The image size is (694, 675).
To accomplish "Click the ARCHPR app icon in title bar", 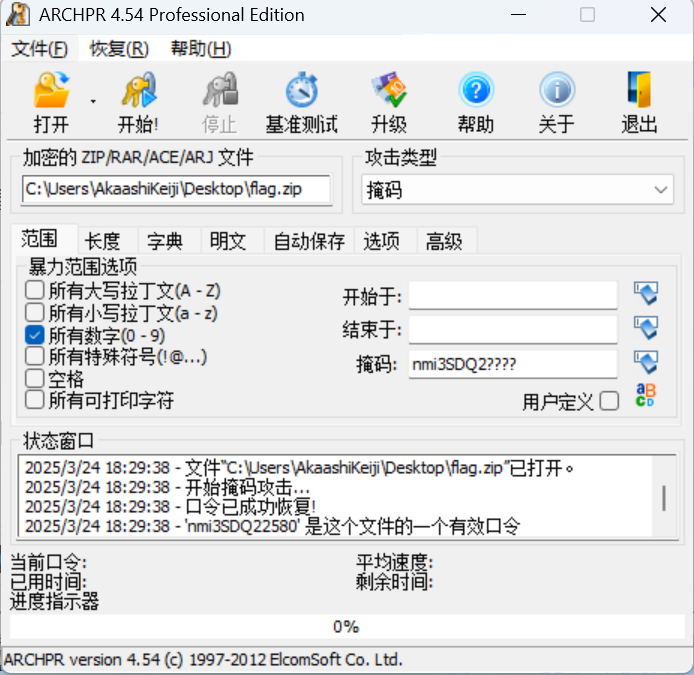I will pos(18,15).
